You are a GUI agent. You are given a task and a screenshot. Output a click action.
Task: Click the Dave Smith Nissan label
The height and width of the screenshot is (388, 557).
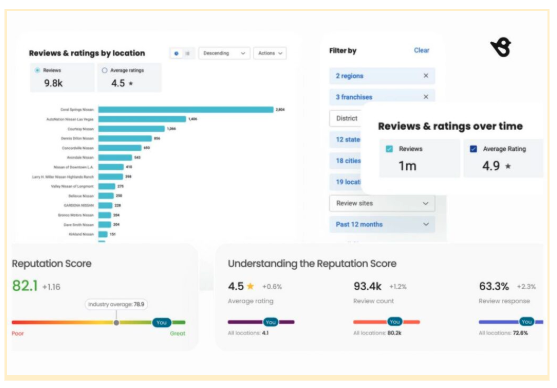[x=79, y=225]
